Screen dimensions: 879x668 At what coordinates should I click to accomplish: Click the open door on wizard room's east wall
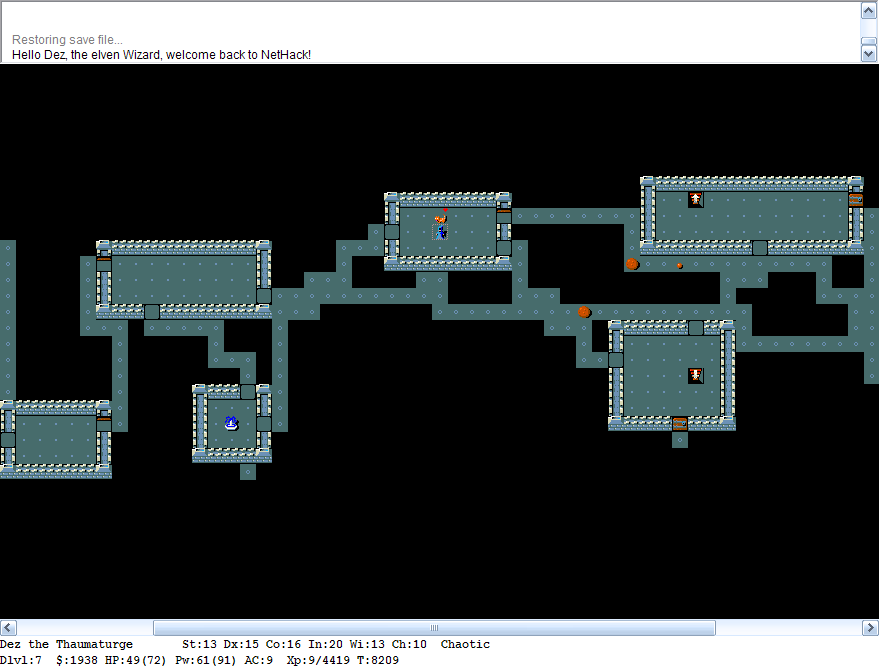tap(504, 216)
